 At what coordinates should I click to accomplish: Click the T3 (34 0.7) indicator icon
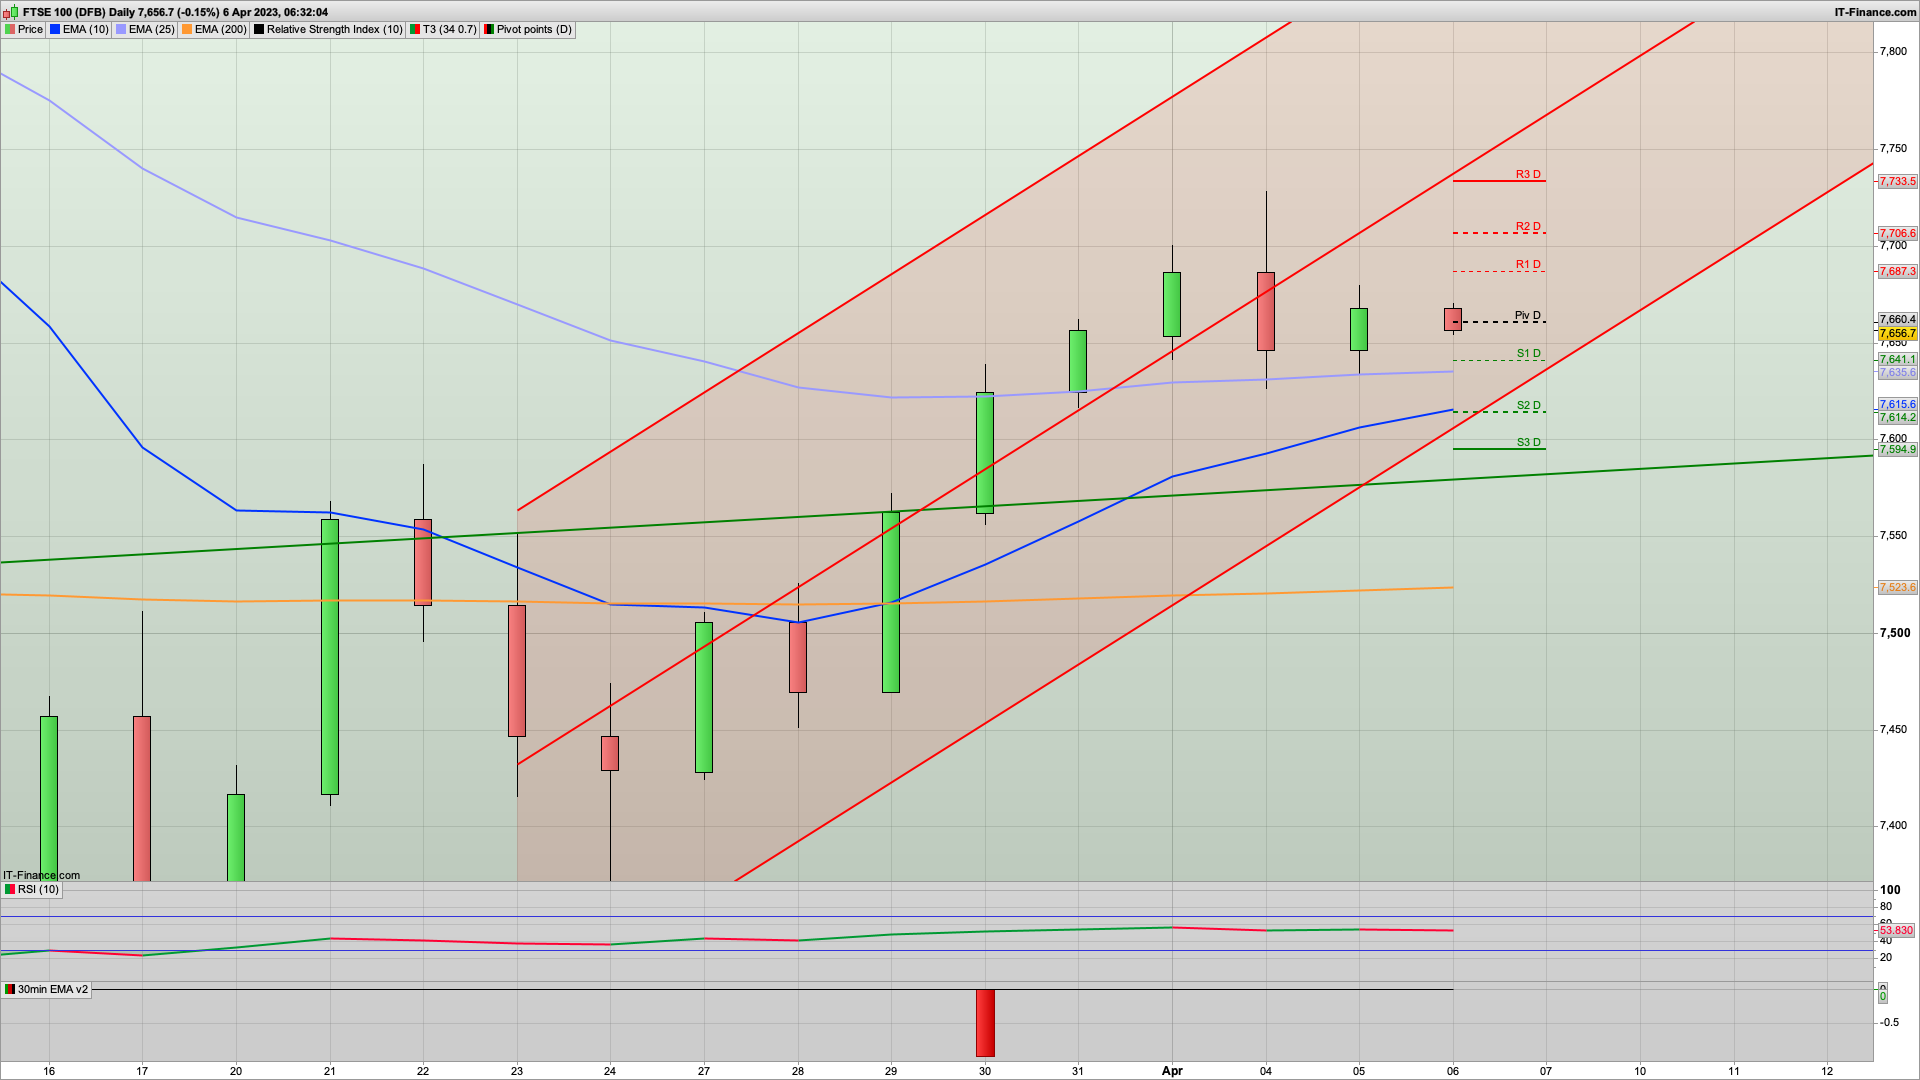click(x=415, y=30)
